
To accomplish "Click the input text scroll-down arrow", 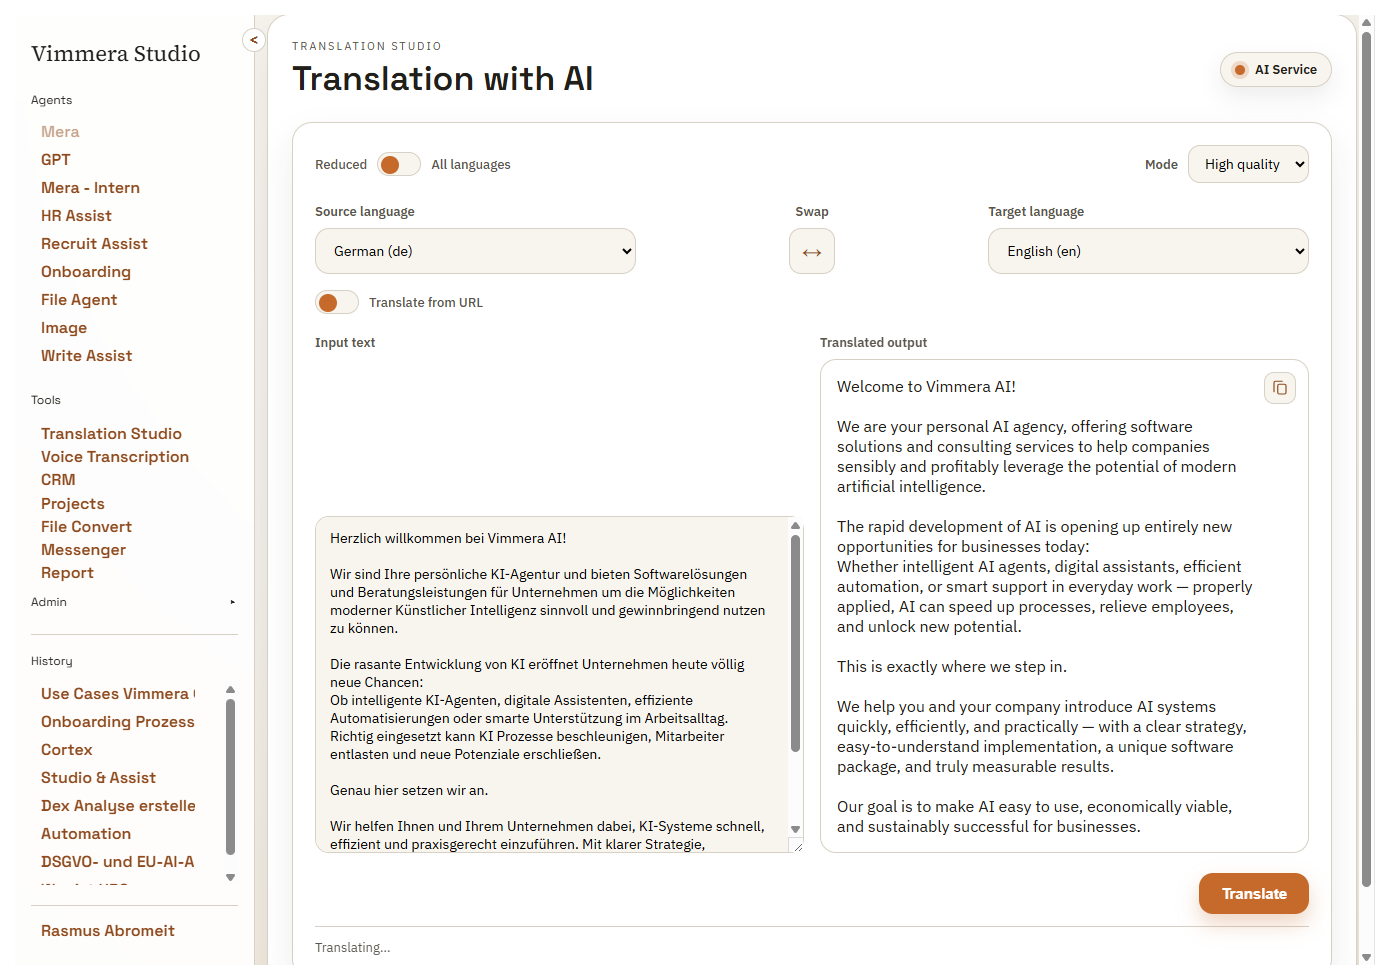I will 795,829.
